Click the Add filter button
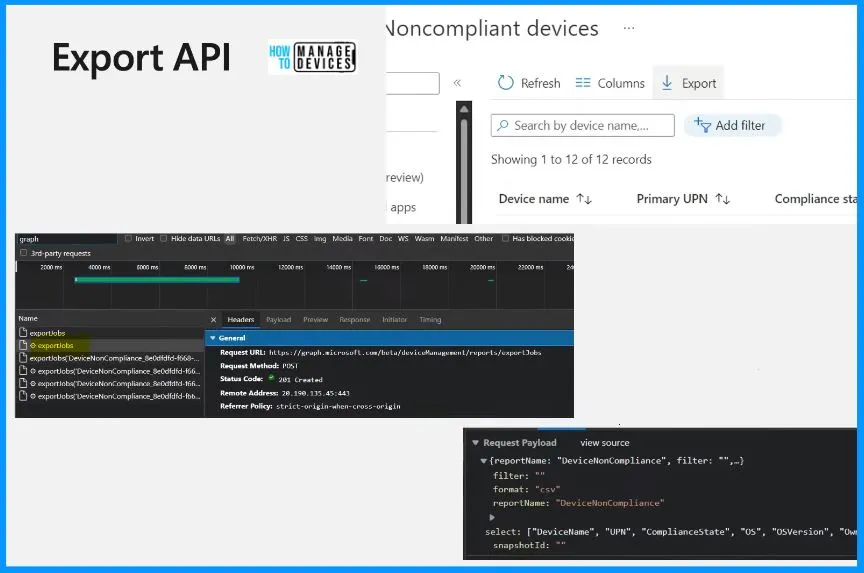 coord(732,125)
